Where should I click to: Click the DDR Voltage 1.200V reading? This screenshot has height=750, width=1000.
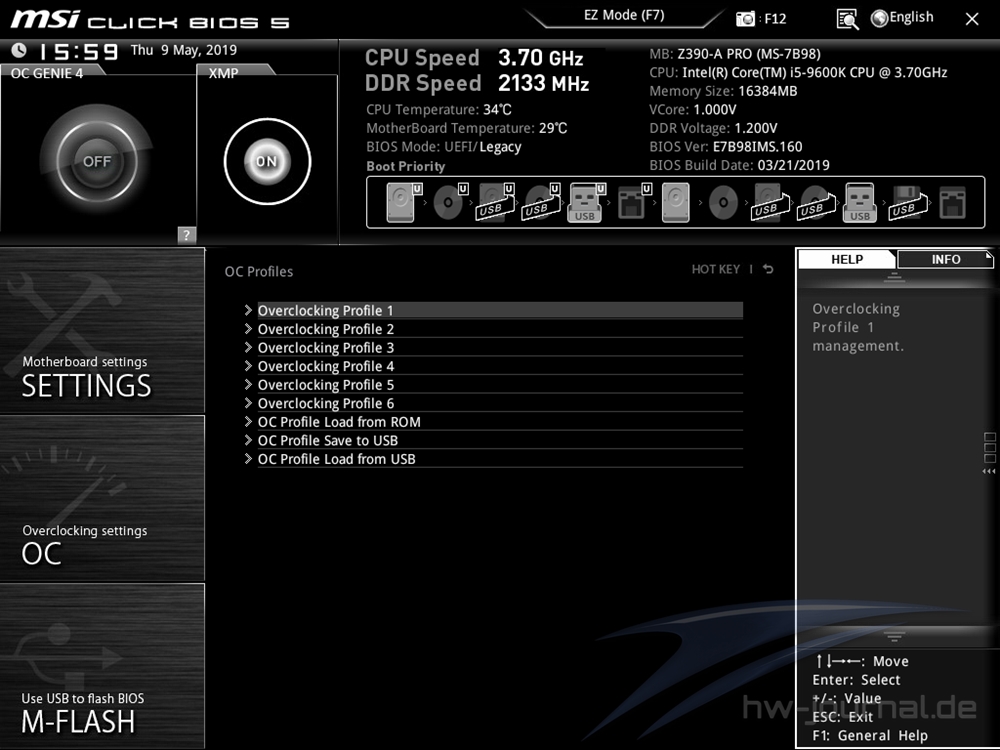click(x=713, y=128)
